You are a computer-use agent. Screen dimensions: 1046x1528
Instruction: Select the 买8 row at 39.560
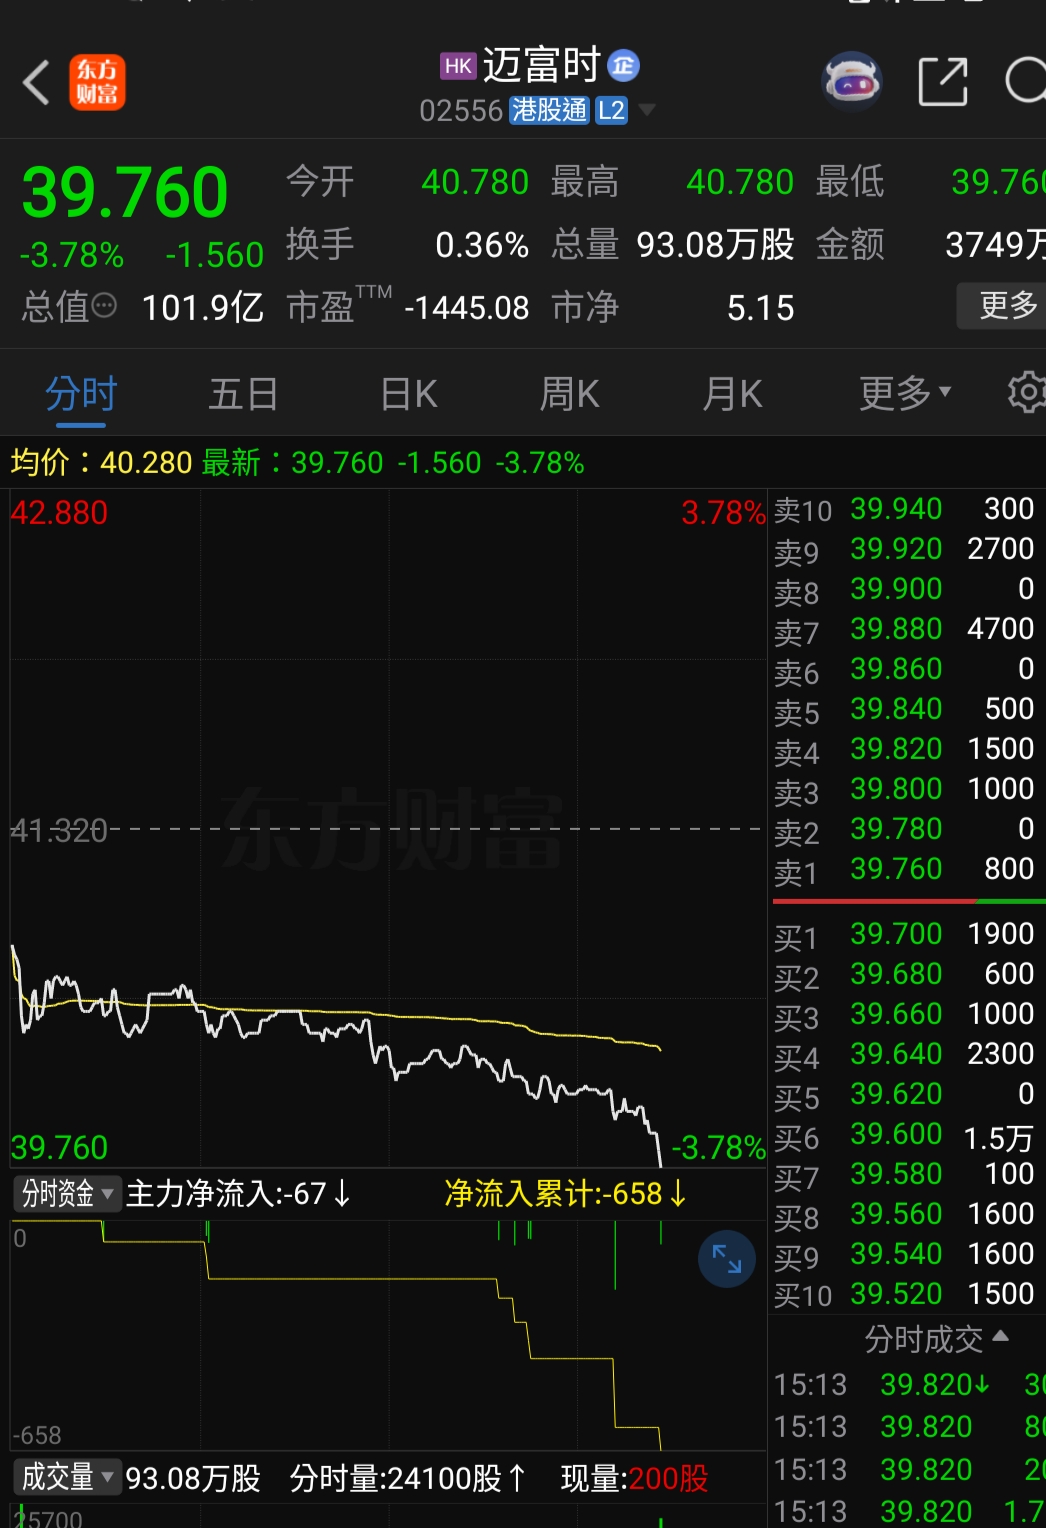tap(907, 1214)
